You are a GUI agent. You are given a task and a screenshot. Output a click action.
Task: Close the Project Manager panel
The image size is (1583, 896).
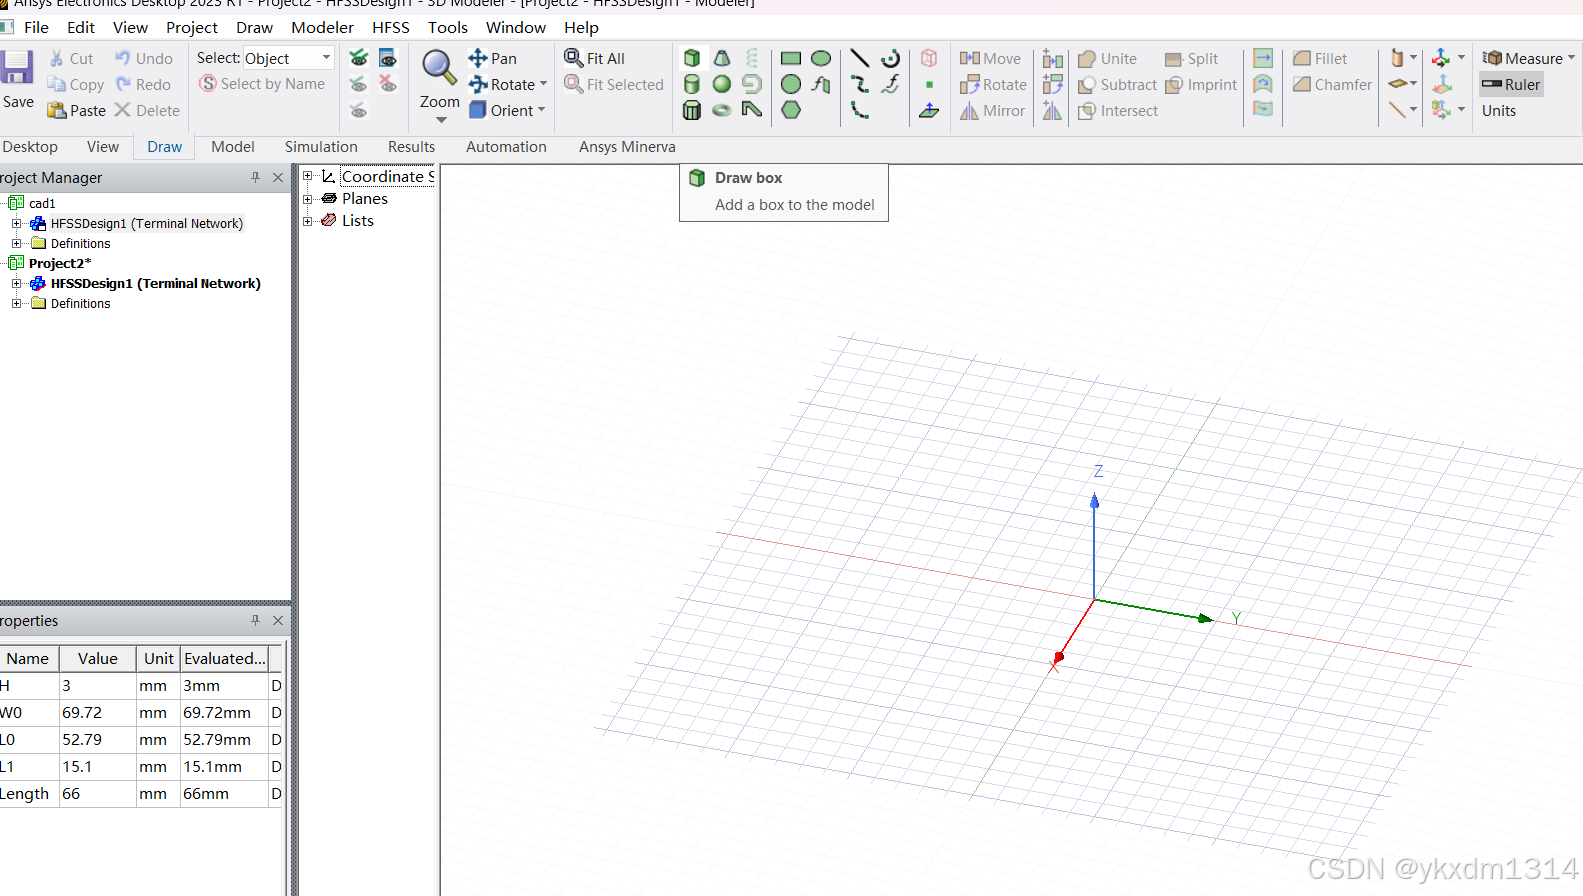pyautogui.click(x=278, y=177)
